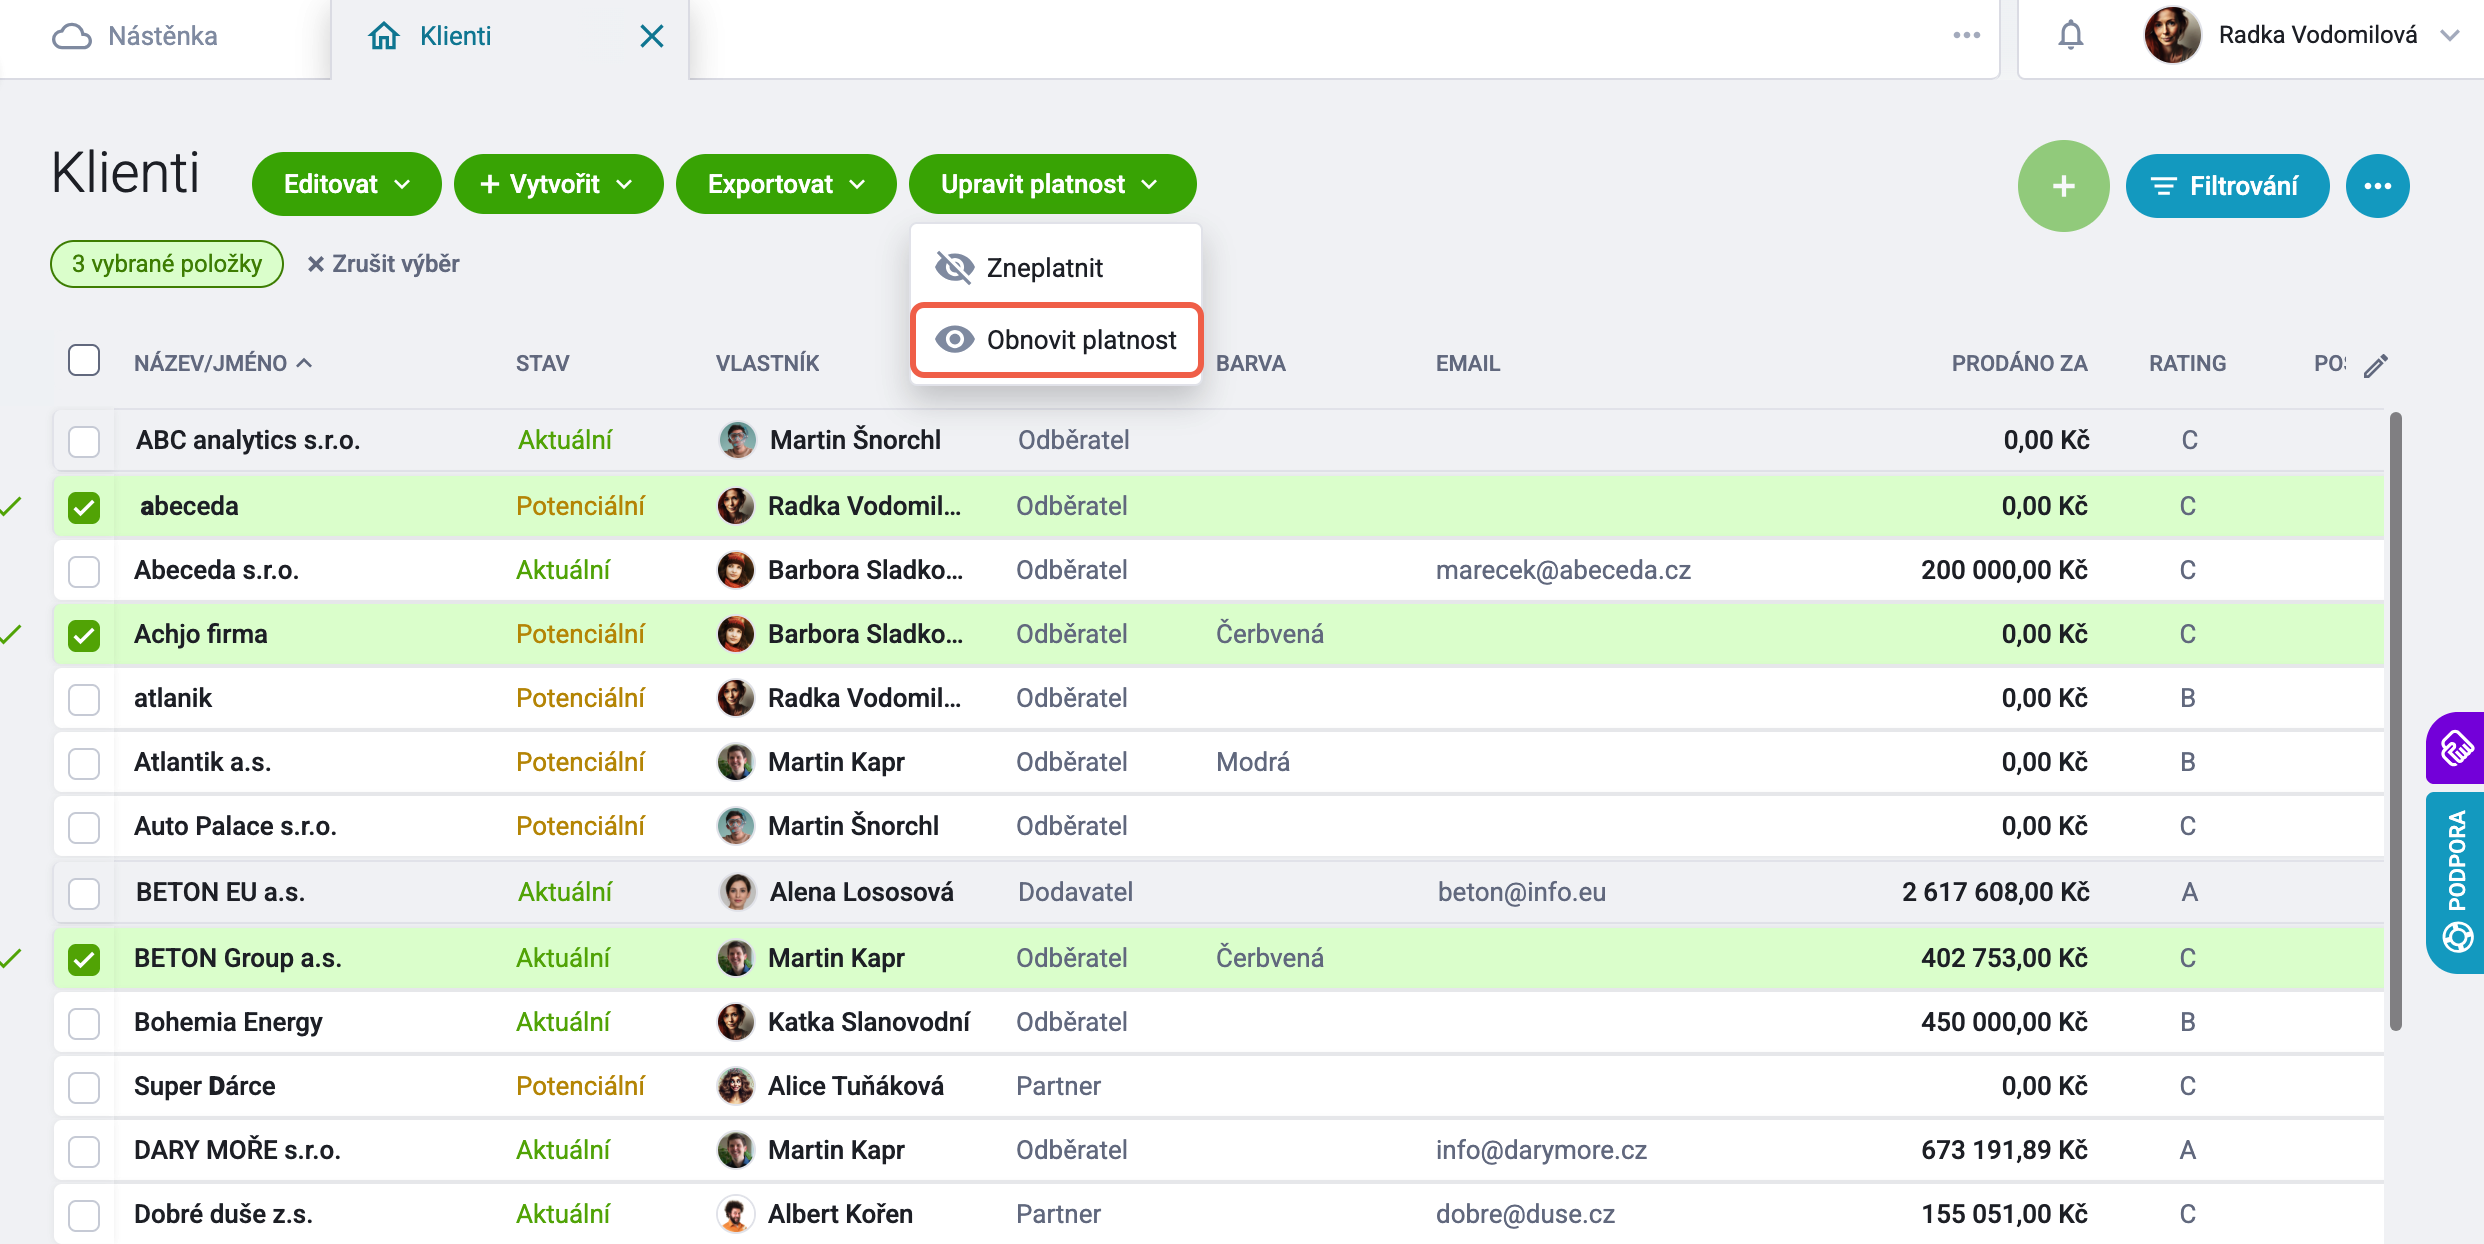Check the Auto Palace s.r.o. checkbox

coord(84,827)
